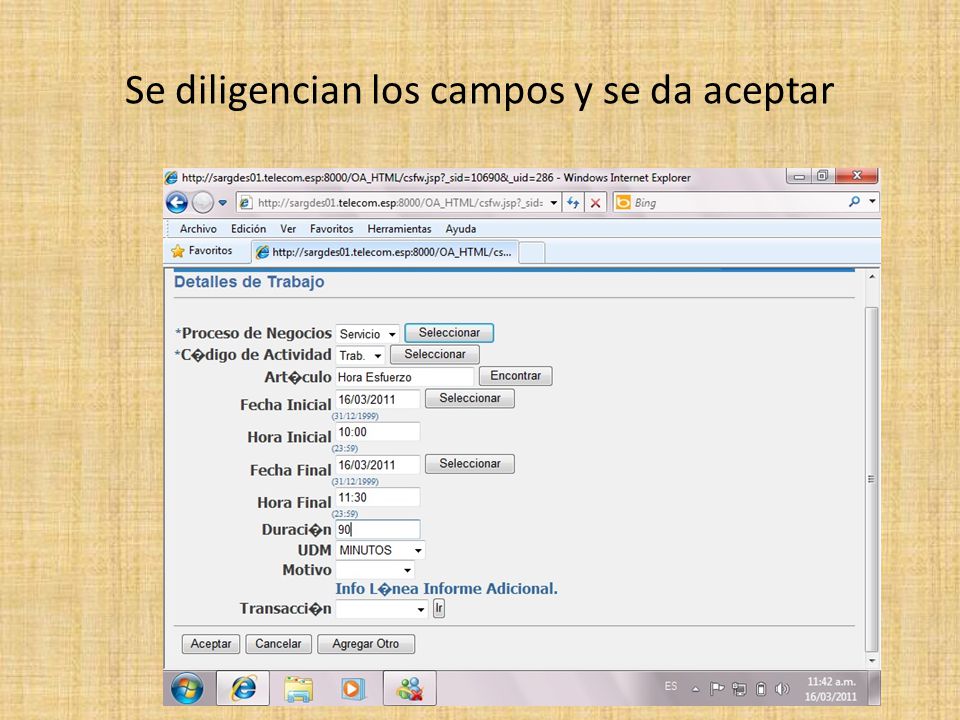This screenshot has height=720, width=960.
Task: Show hidden tray icons arrow
Action: tap(696, 689)
